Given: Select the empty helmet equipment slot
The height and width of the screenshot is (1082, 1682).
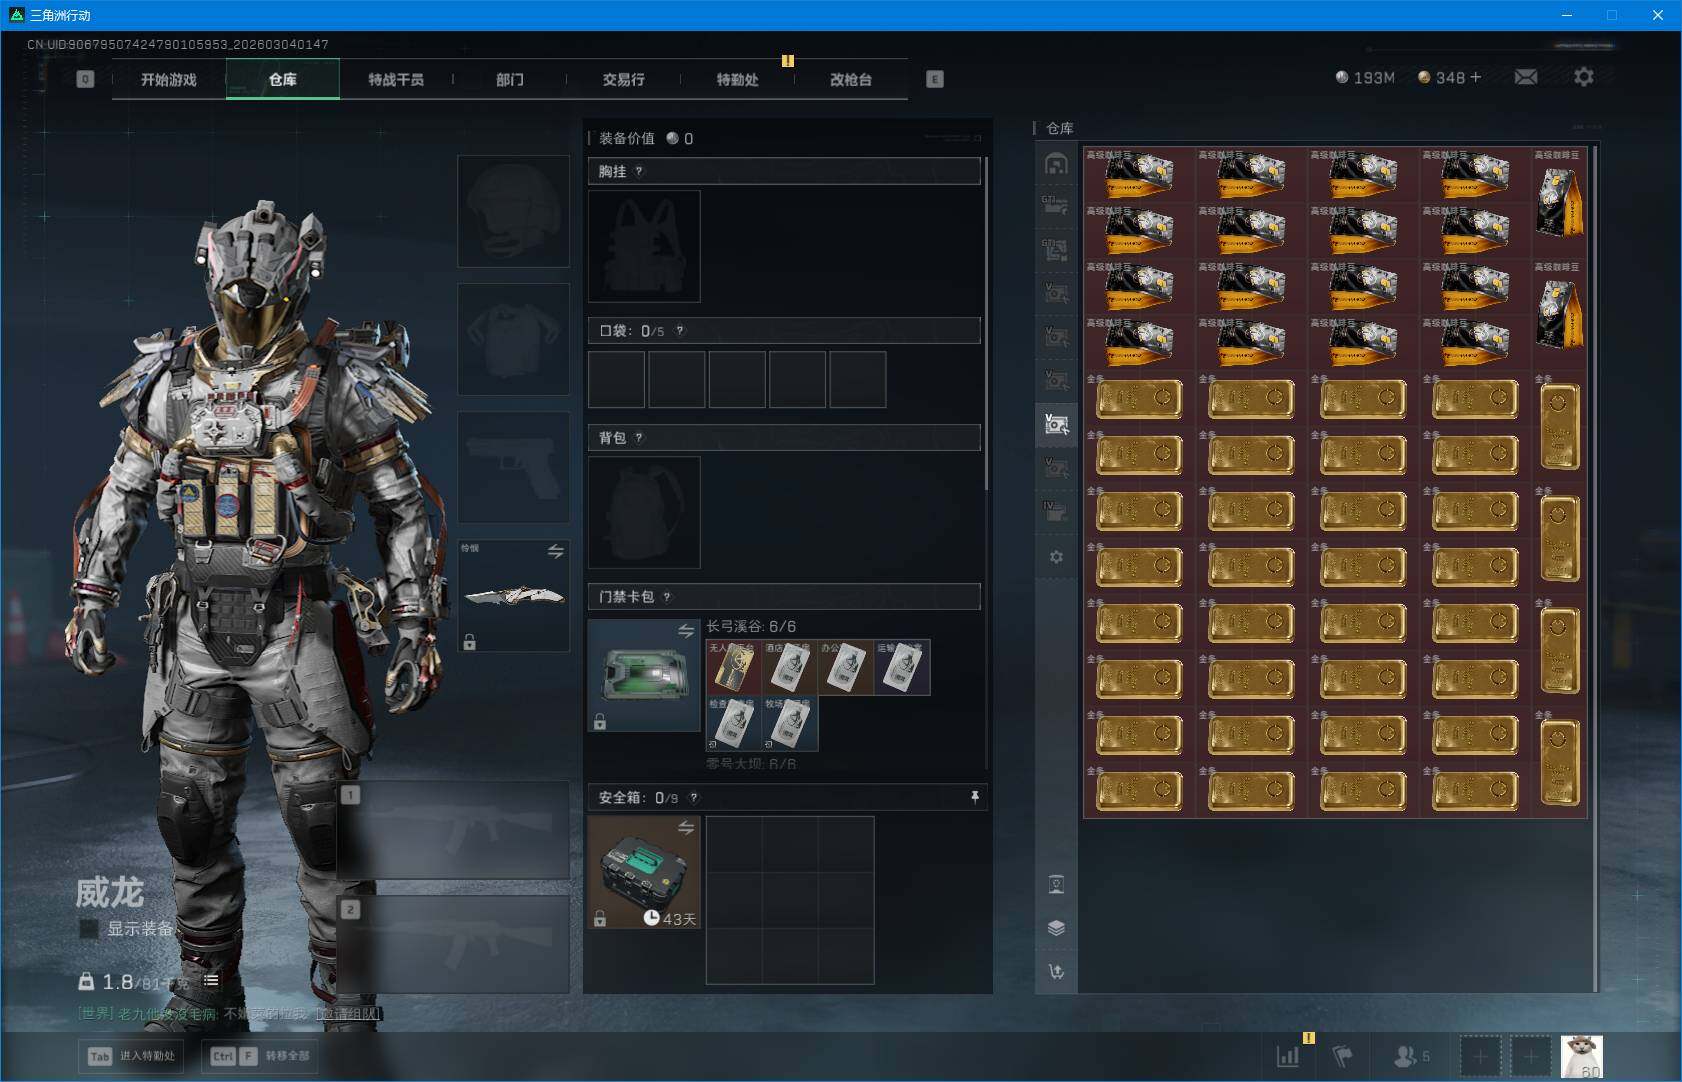Looking at the screenshot, I should point(513,211).
